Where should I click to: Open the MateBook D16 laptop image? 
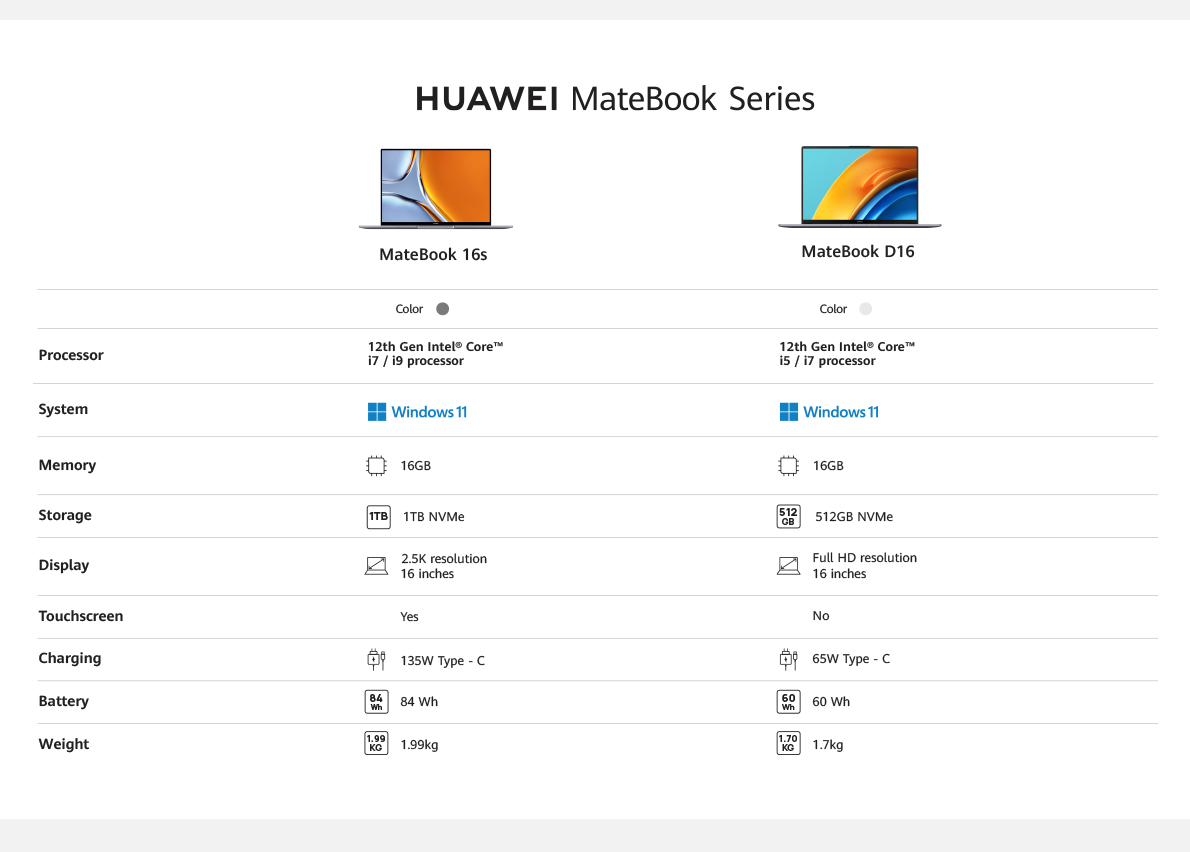click(860, 187)
